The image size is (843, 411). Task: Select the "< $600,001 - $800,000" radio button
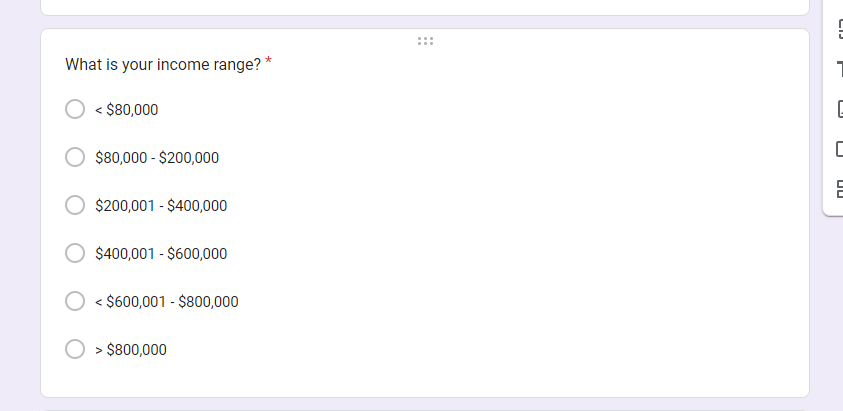pos(75,301)
